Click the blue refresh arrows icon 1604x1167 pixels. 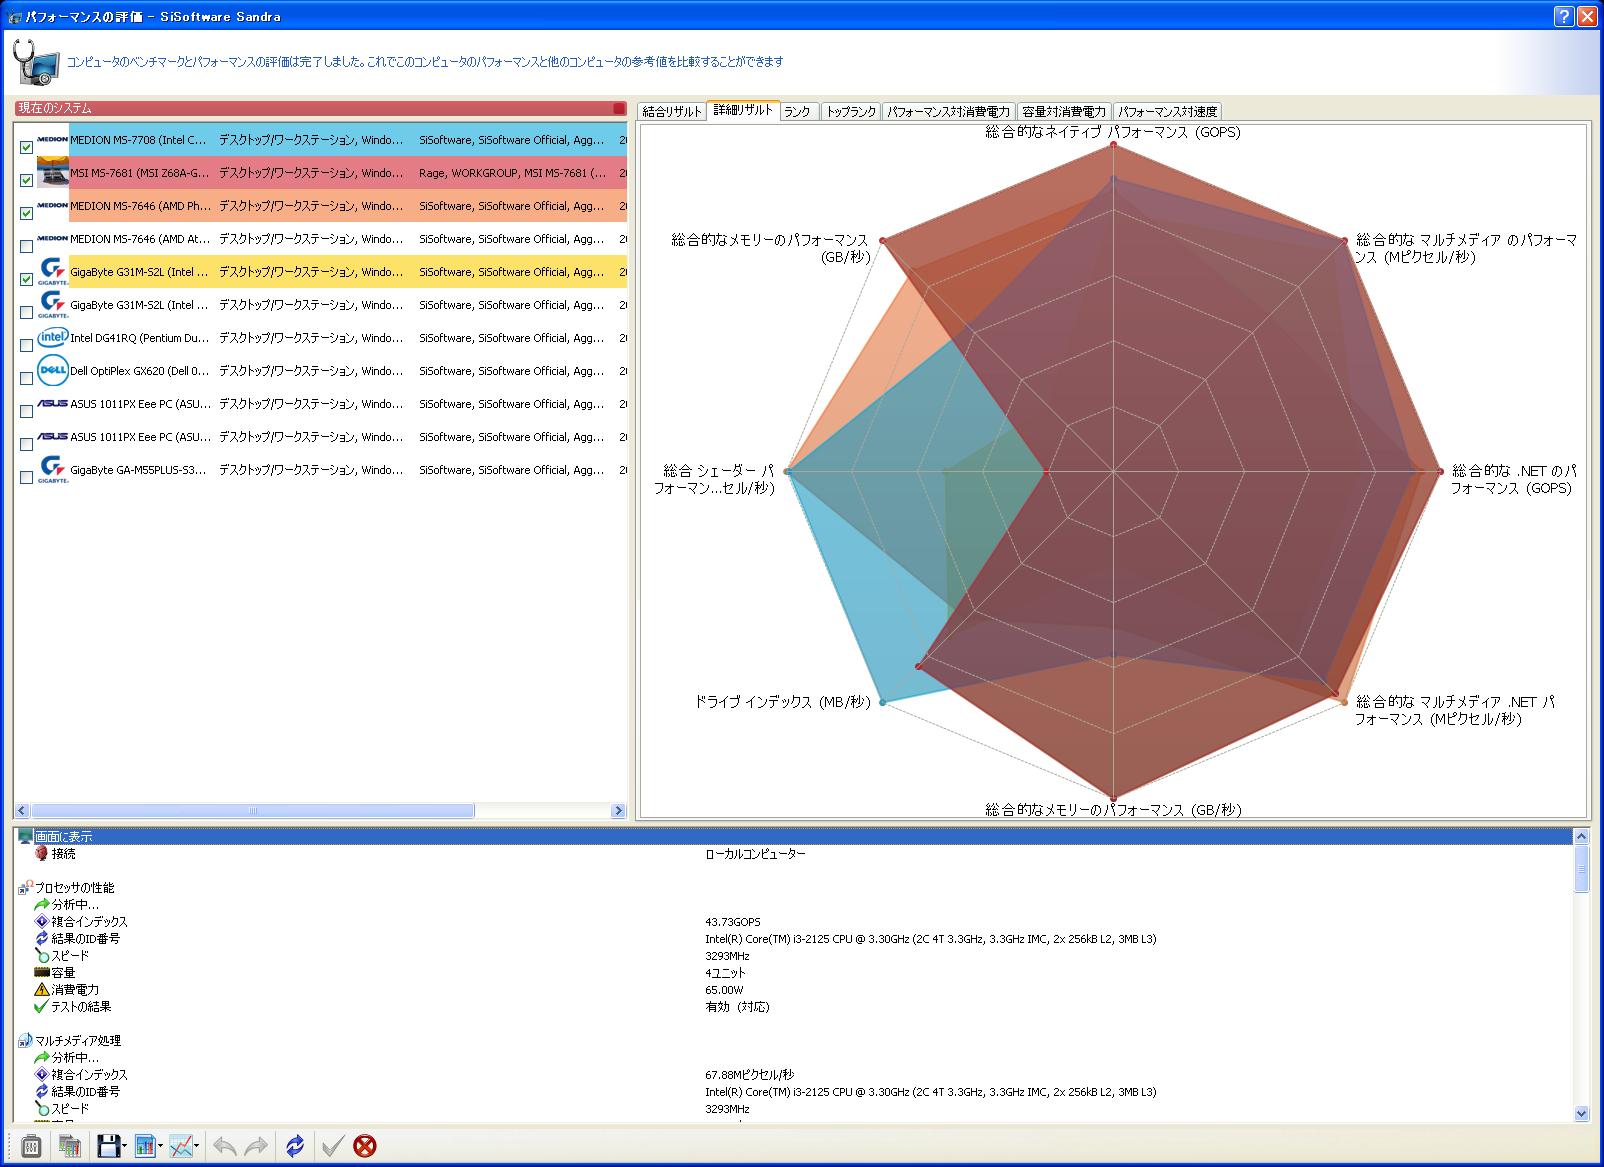294,1146
